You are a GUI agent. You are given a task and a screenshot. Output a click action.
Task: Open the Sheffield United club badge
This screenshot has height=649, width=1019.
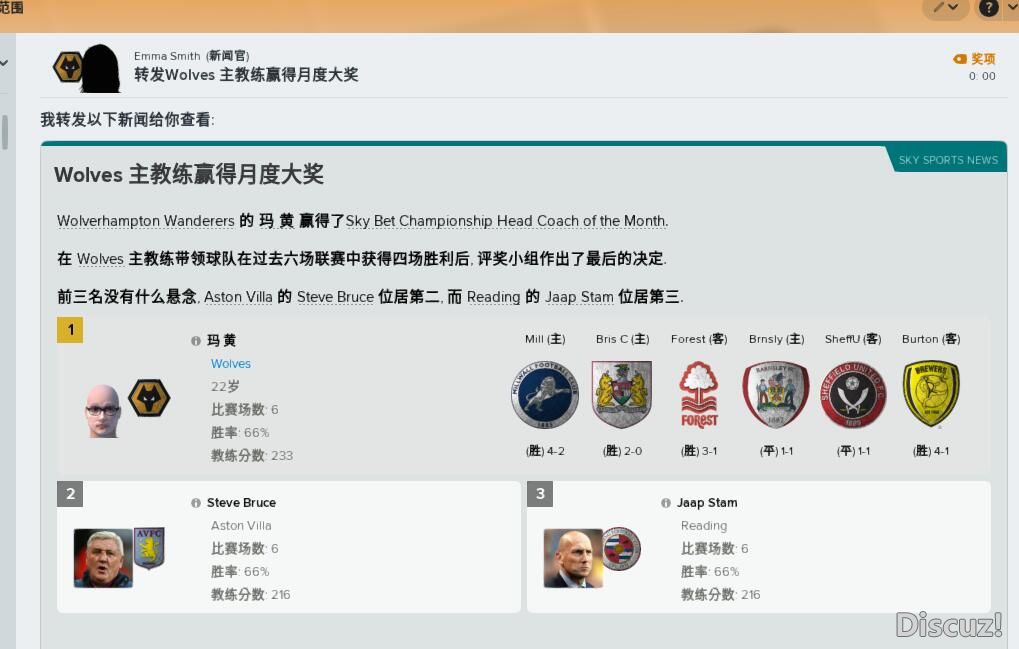(x=853, y=394)
